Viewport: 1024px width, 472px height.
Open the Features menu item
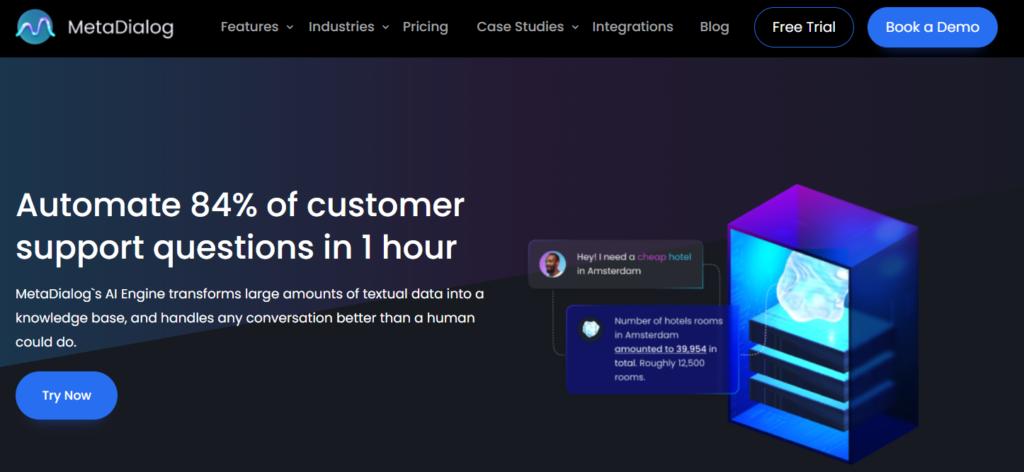251,27
